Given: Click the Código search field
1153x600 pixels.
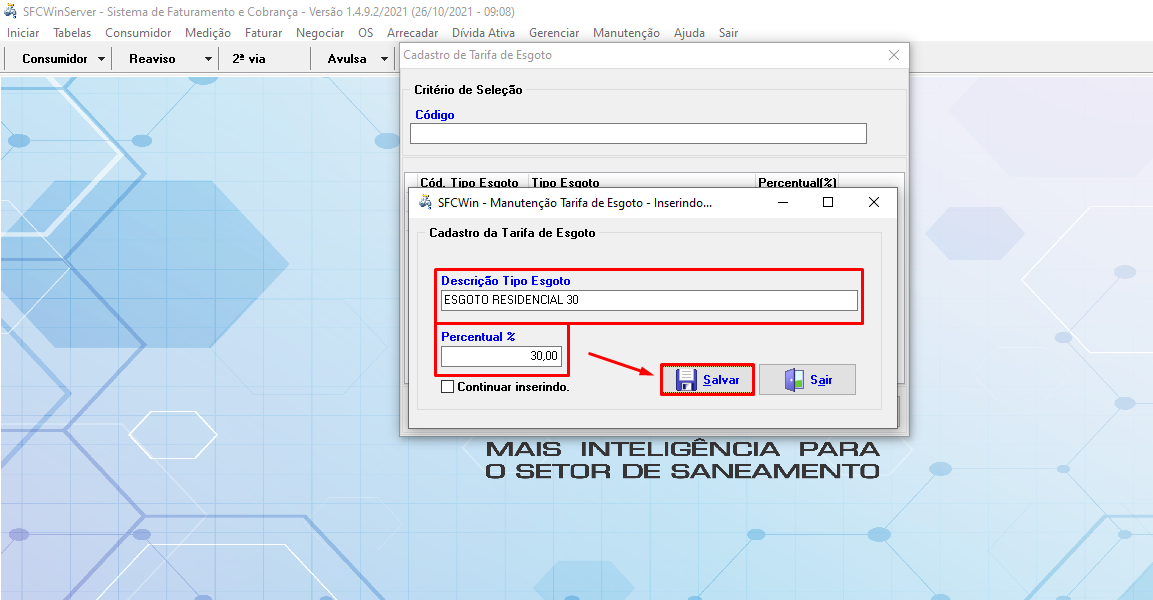Looking at the screenshot, I should [x=638, y=134].
